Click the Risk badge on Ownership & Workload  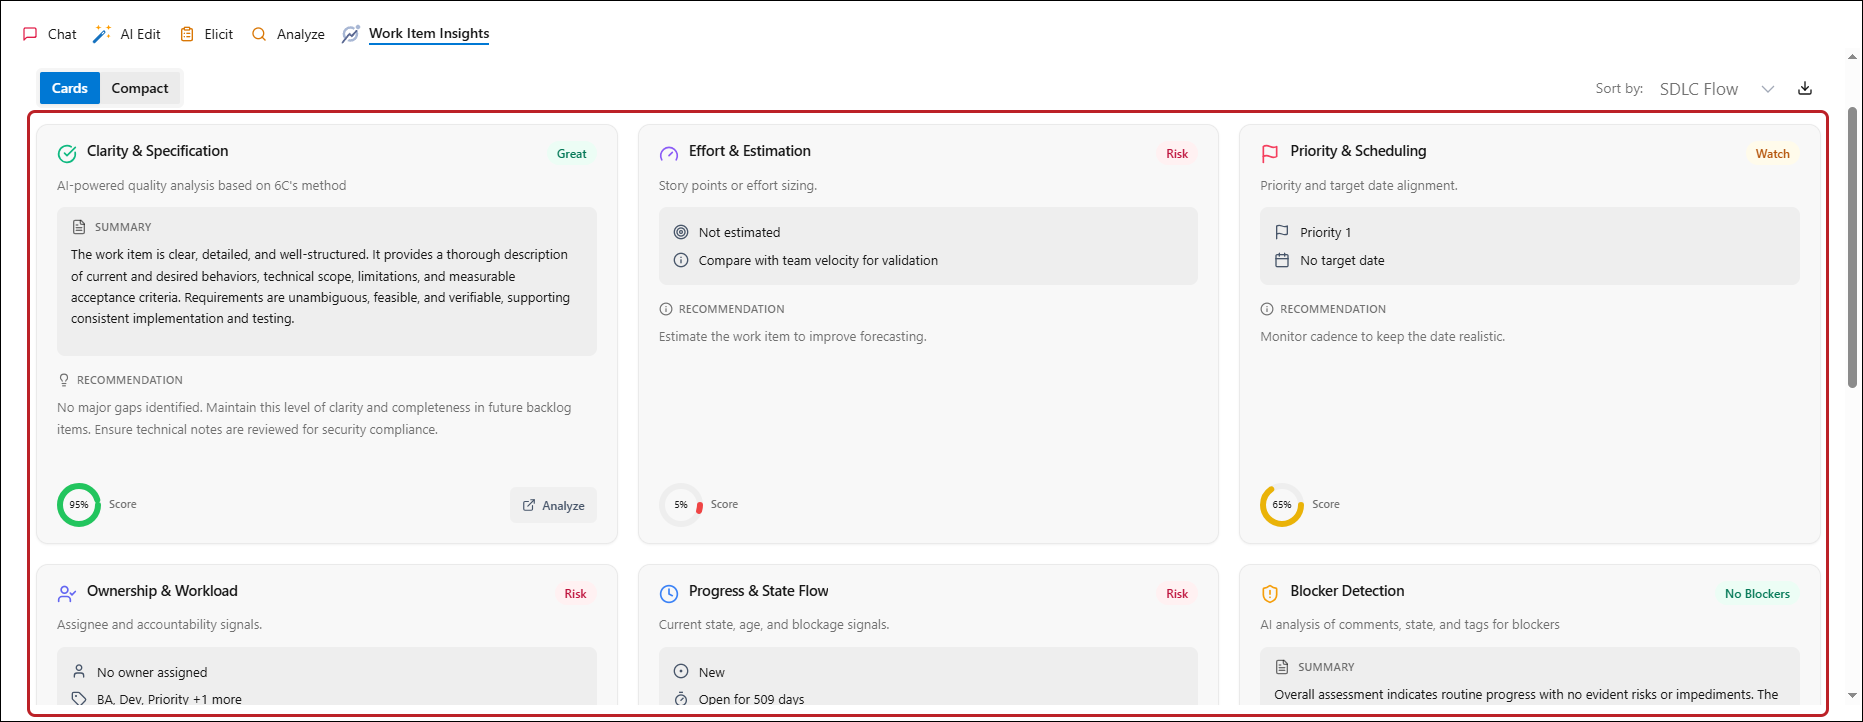[575, 594]
